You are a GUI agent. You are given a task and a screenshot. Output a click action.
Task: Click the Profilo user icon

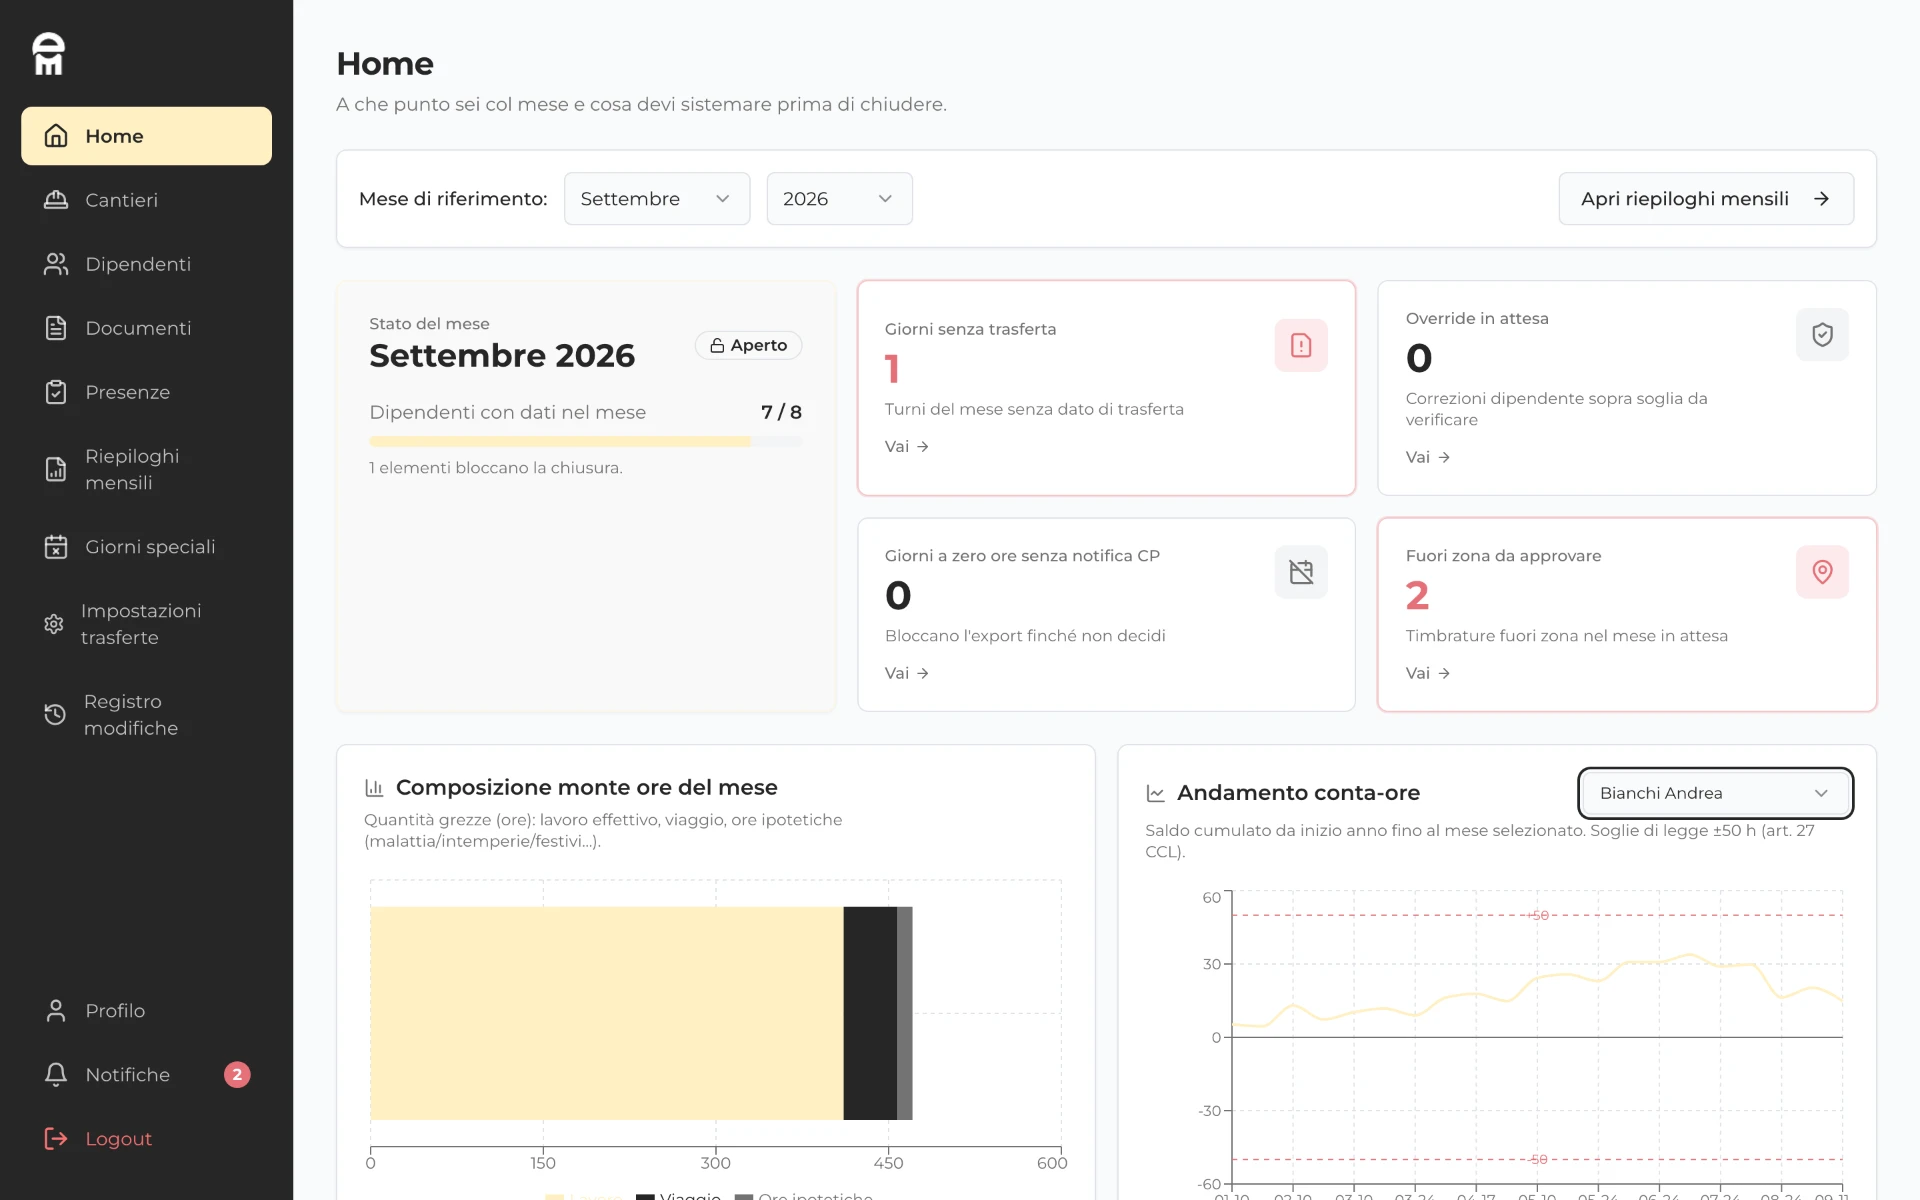coord(56,1011)
